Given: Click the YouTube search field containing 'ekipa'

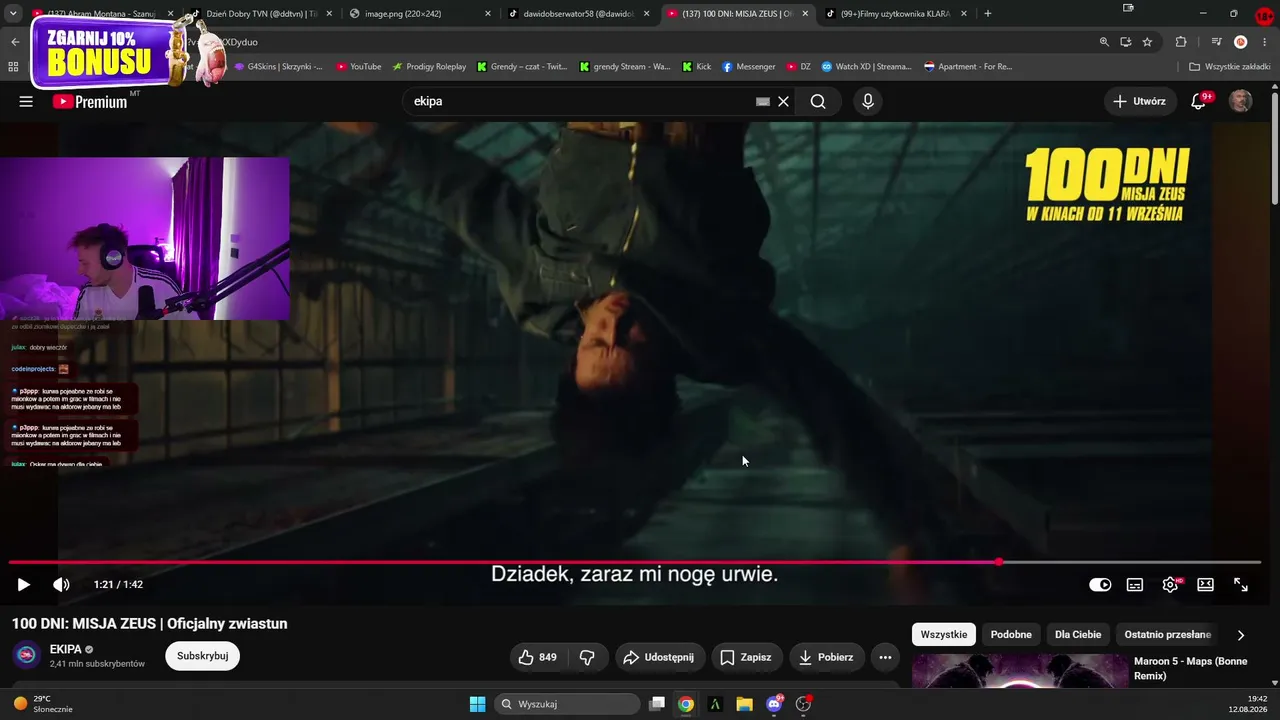Looking at the screenshot, I should (x=580, y=101).
